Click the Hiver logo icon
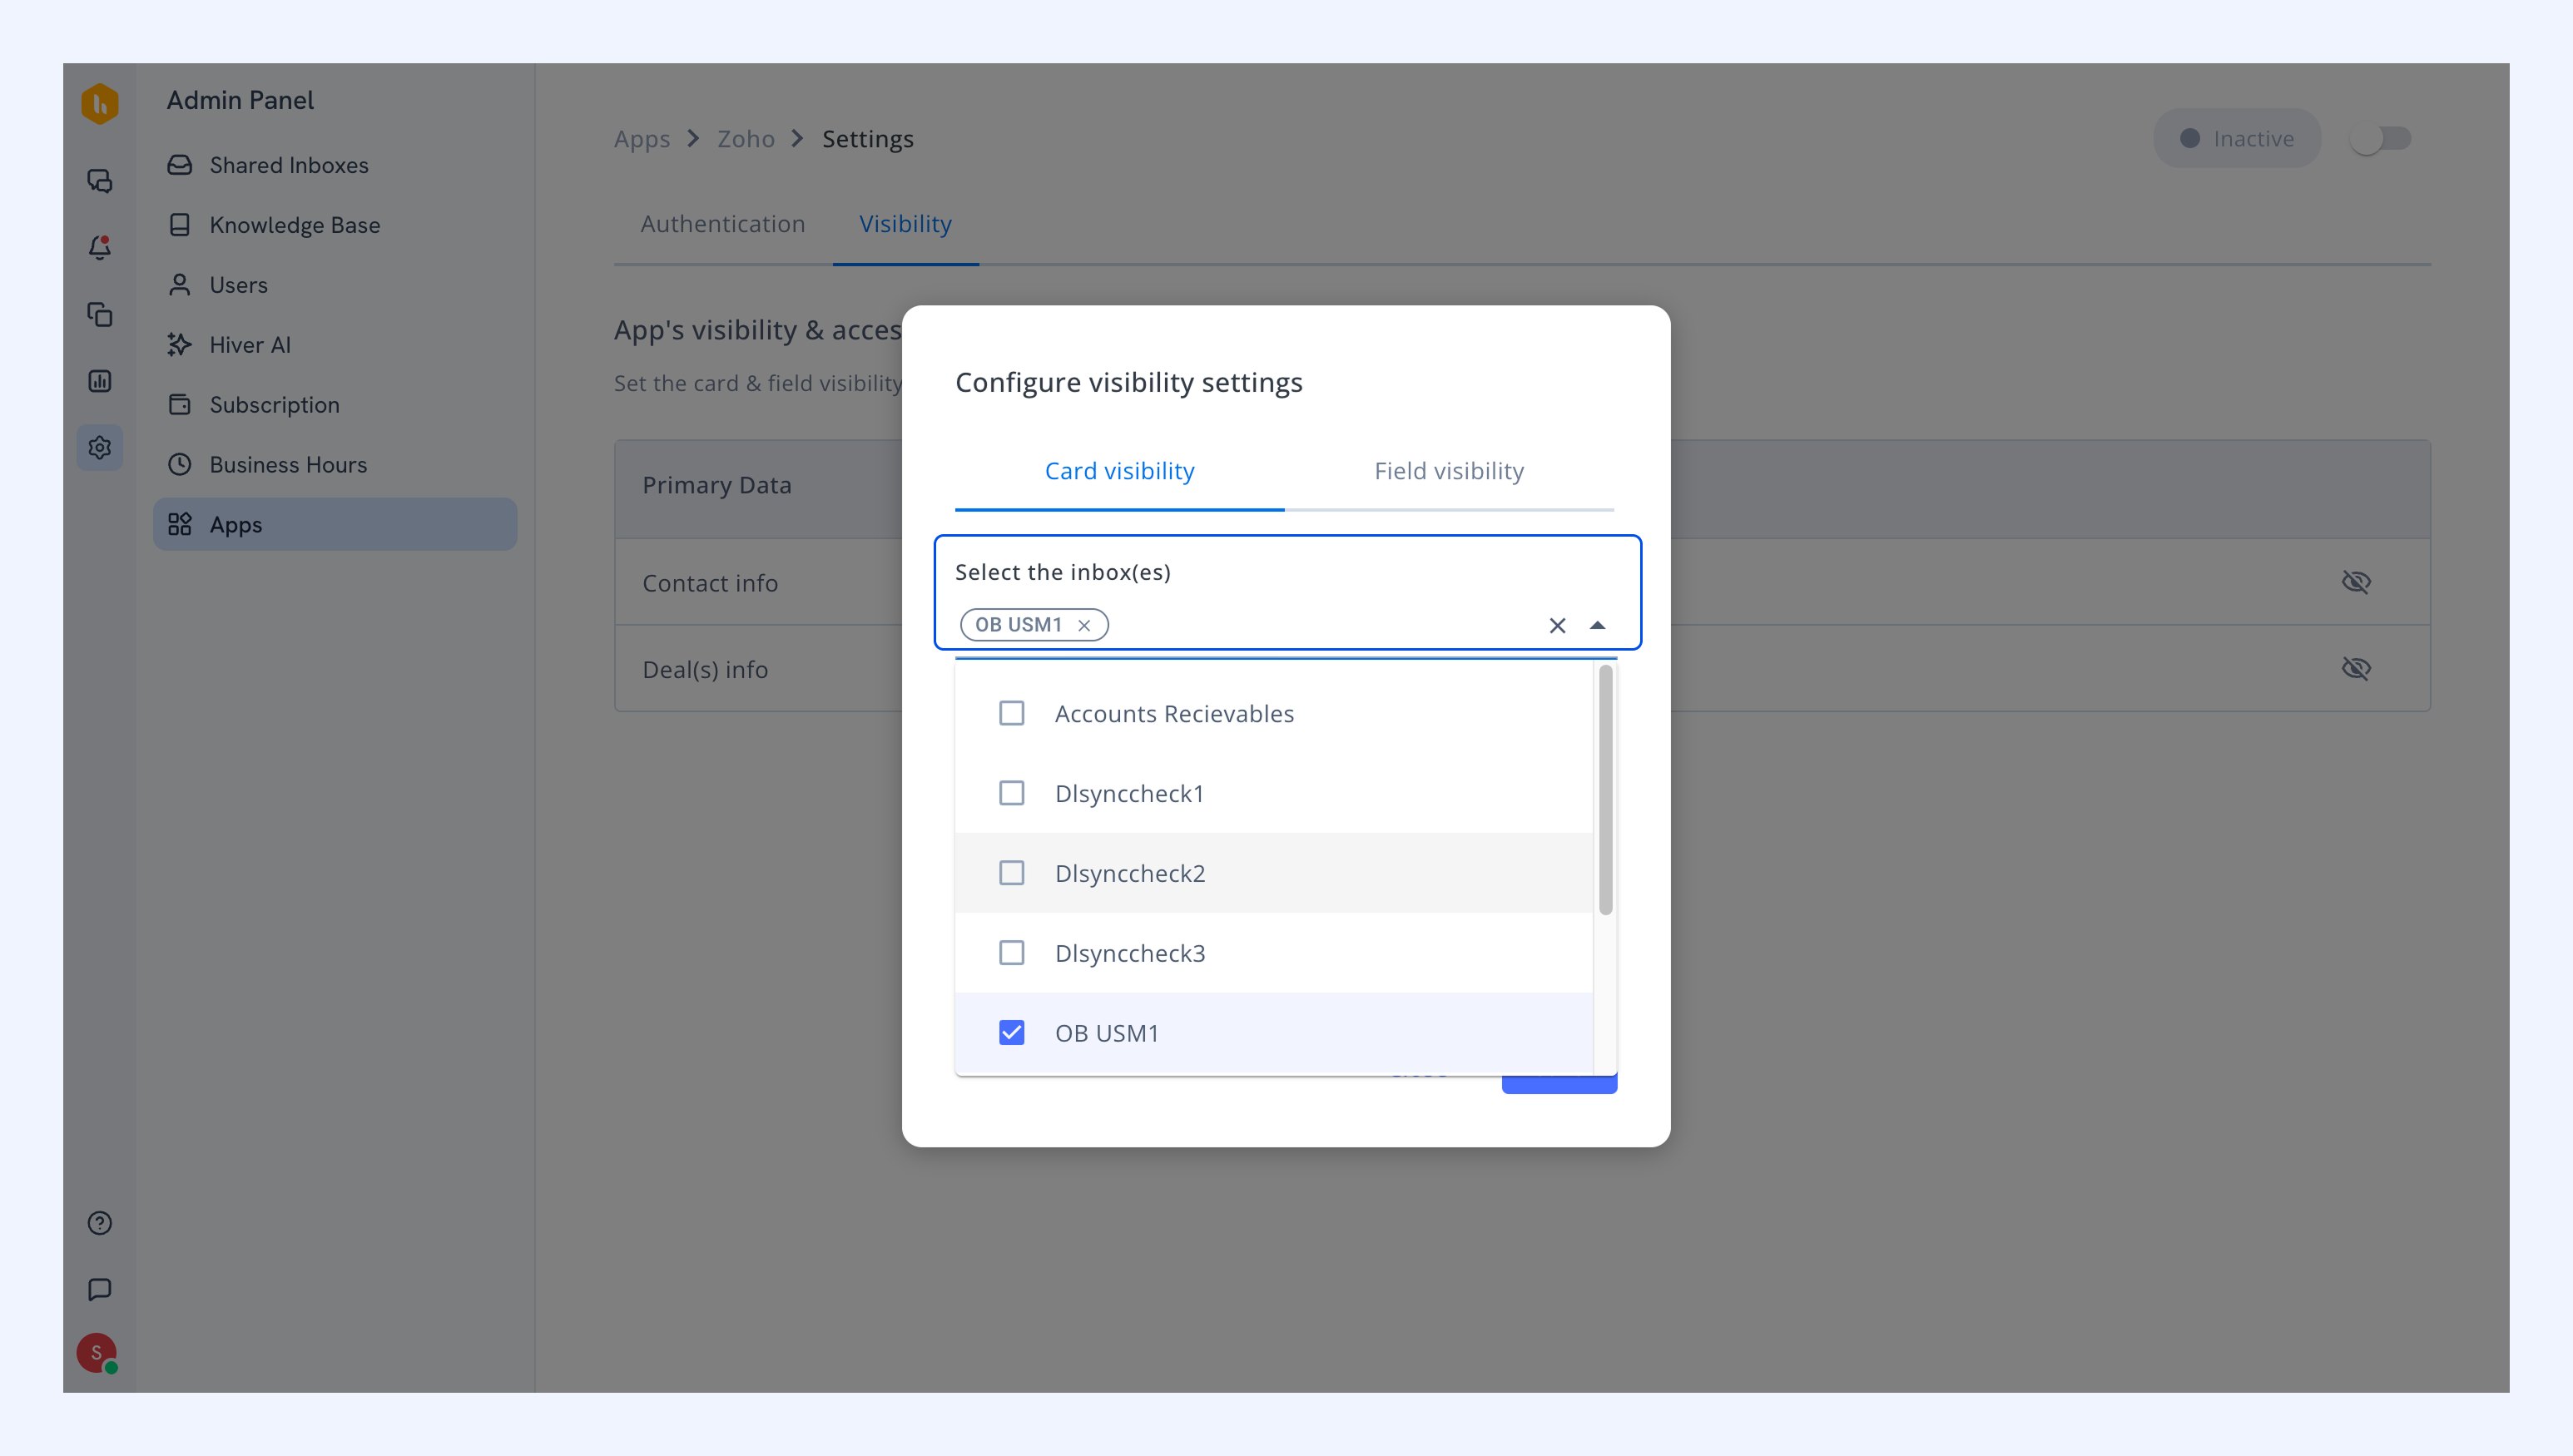2573x1456 pixels. click(100, 103)
